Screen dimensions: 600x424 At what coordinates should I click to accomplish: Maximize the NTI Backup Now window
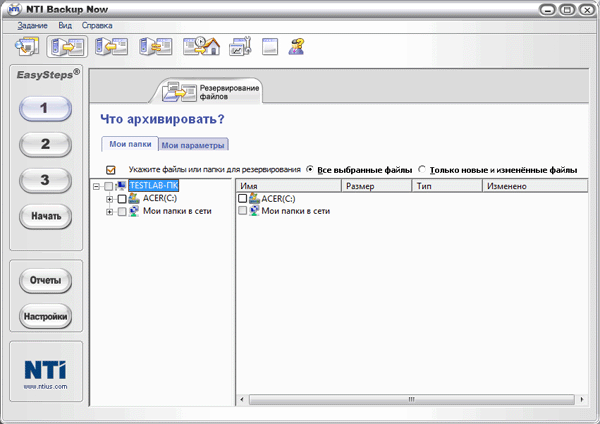click(567, 10)
